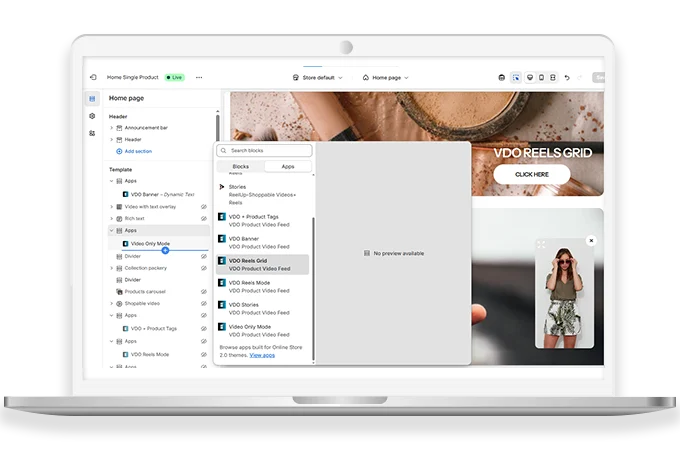Screen dimensions: 680x450
Task: Switch to mobile preview icon
Action: [x=541, y=77]
